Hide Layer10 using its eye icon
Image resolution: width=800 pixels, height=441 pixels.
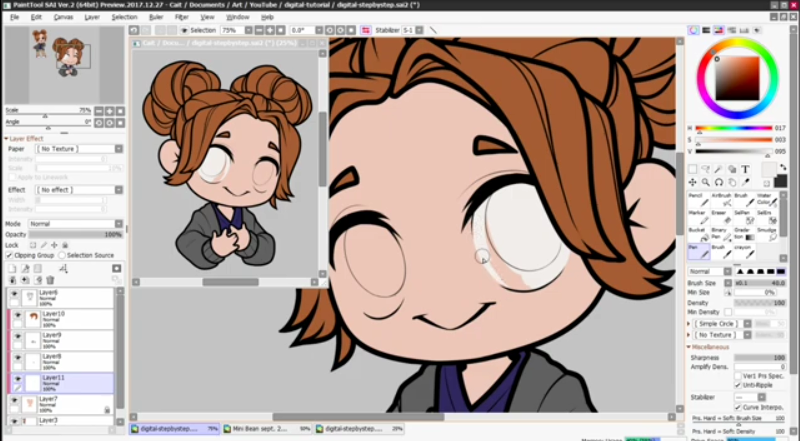tap(17, 315)
